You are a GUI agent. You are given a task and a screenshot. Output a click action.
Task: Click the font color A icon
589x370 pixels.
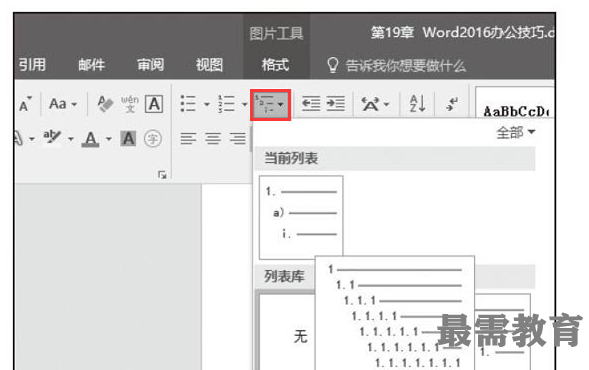tap(91, 139)
